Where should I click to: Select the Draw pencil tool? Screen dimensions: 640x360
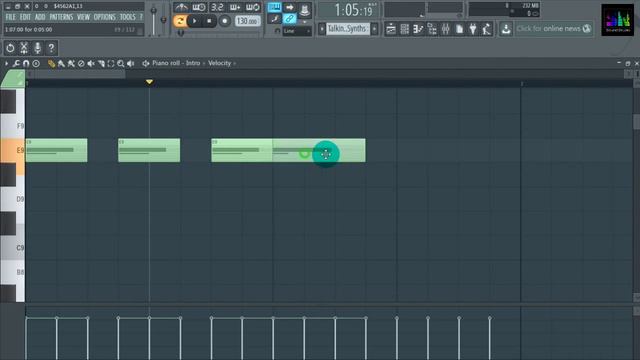(x=51, y=63)
